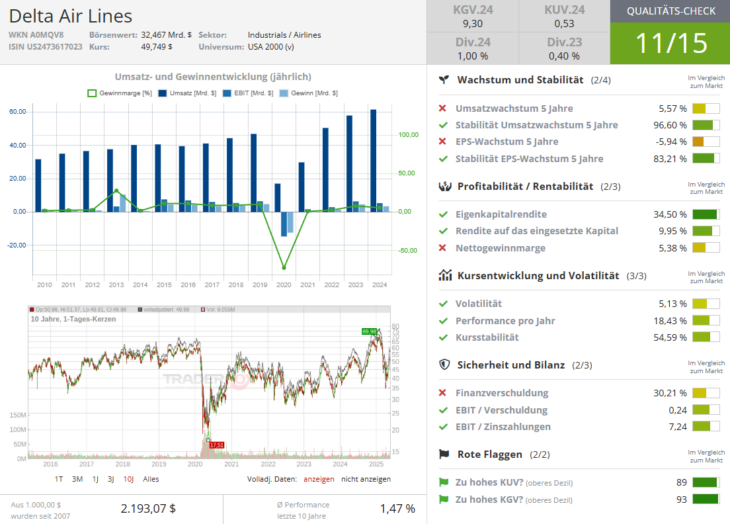Click the green check next to Stabilität EPS-Wachstum 5 Jahre
The height and width of the screenshot is (524, 730).
click(443, 159)
